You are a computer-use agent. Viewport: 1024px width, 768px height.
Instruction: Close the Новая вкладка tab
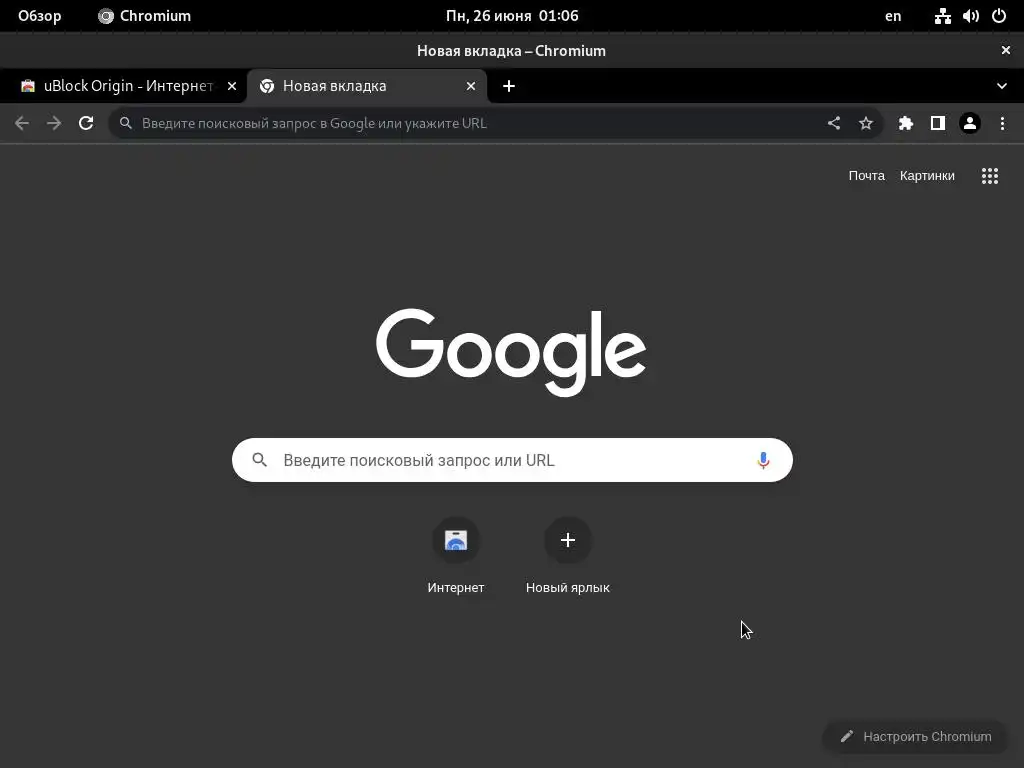pos(471,86)
